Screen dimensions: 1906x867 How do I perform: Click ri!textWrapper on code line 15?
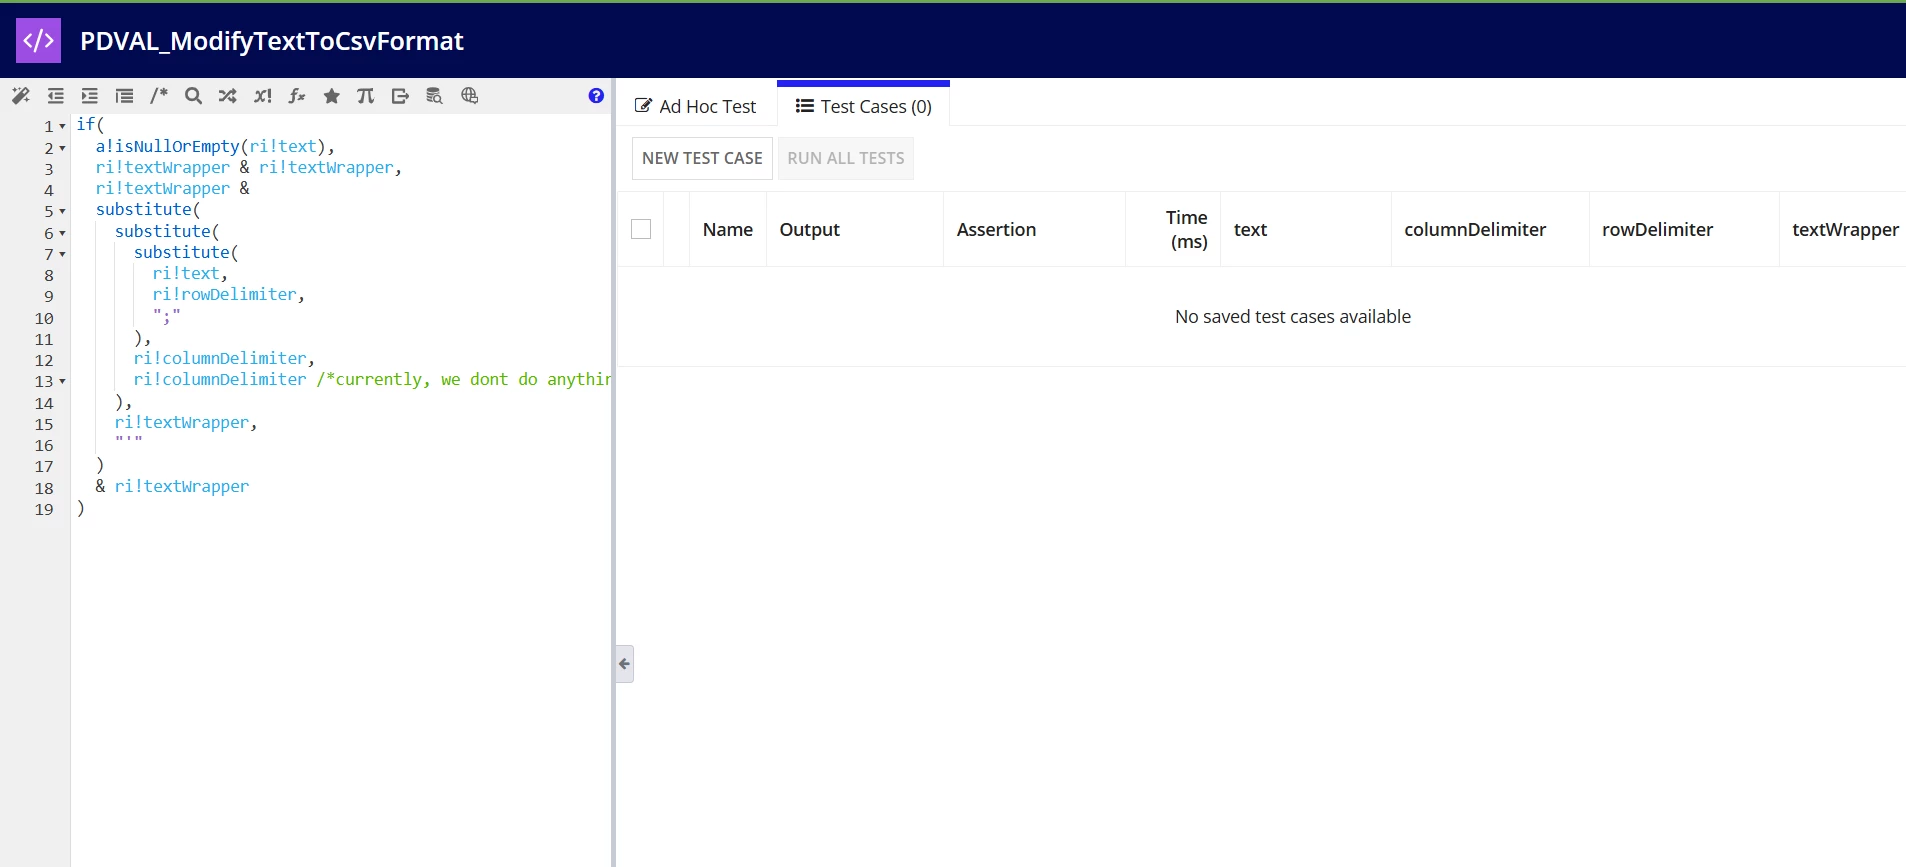(182, 422)
